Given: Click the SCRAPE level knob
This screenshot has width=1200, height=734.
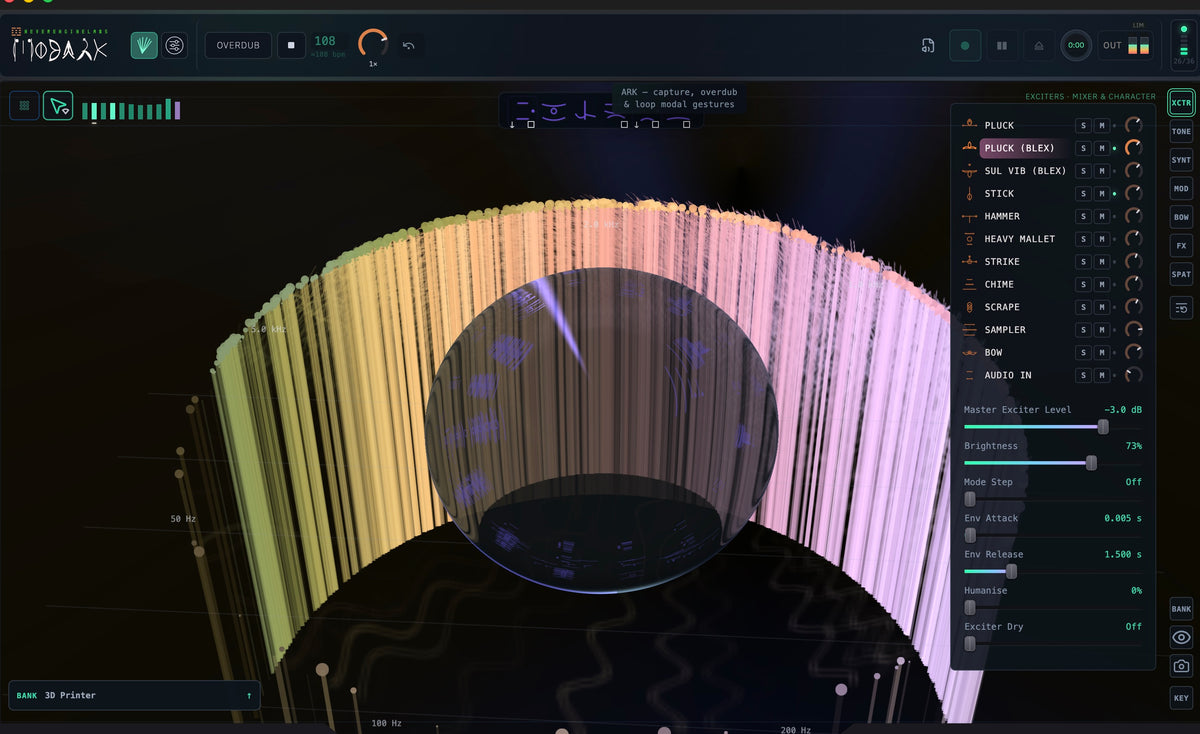Looking at the screenshot, I should pos(1133,307).
